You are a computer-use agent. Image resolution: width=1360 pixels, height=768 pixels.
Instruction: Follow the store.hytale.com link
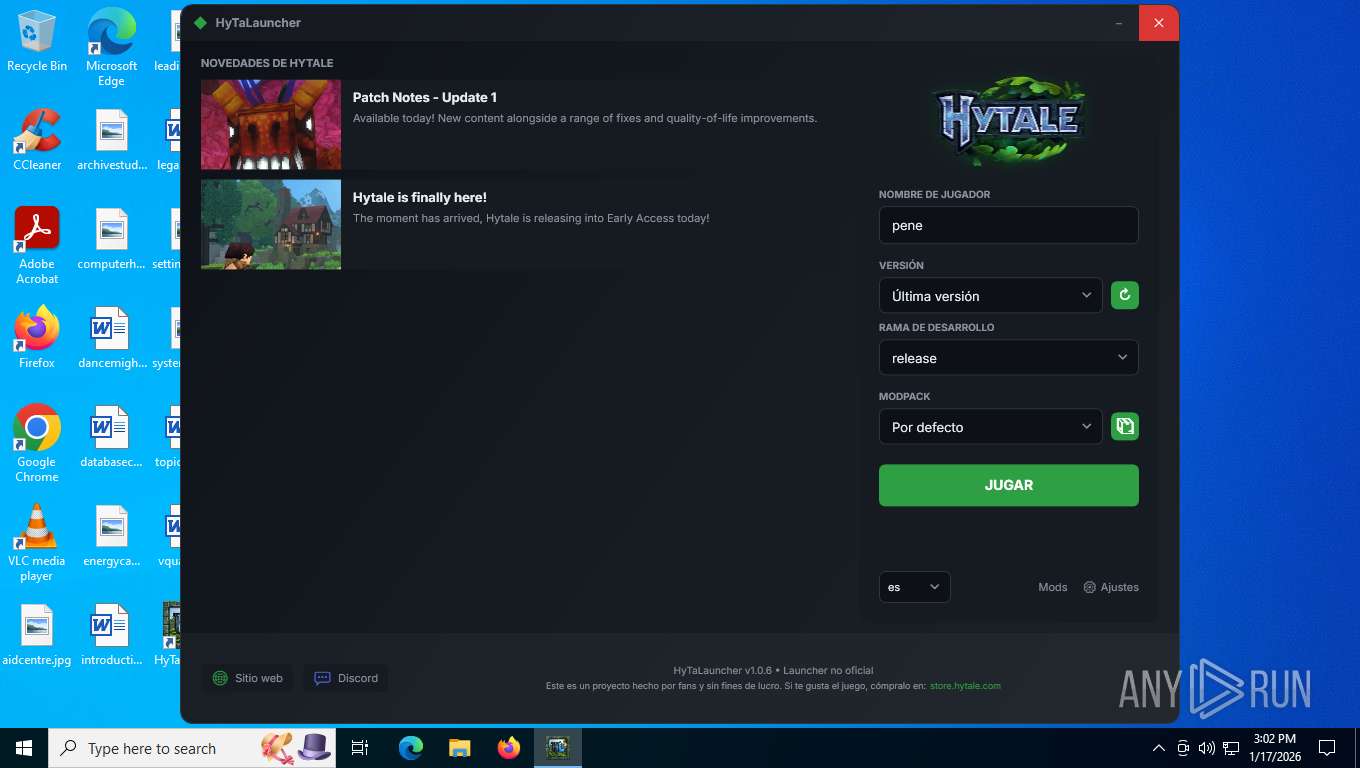[965, 686]
